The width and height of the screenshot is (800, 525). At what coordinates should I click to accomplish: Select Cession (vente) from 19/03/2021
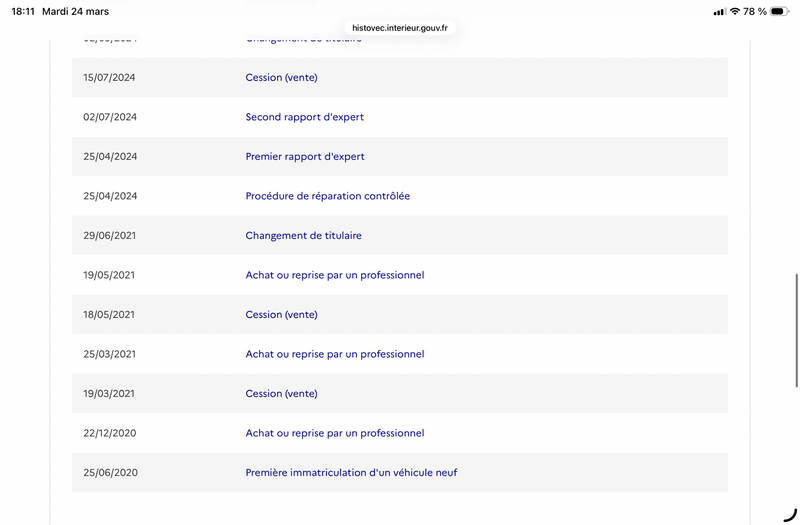[281, 393]
